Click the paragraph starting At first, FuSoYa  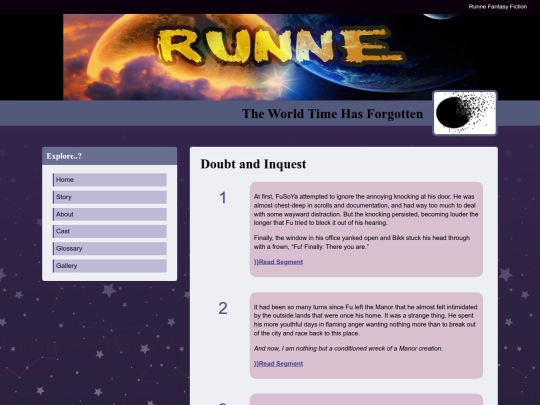[x=366, y=210]
